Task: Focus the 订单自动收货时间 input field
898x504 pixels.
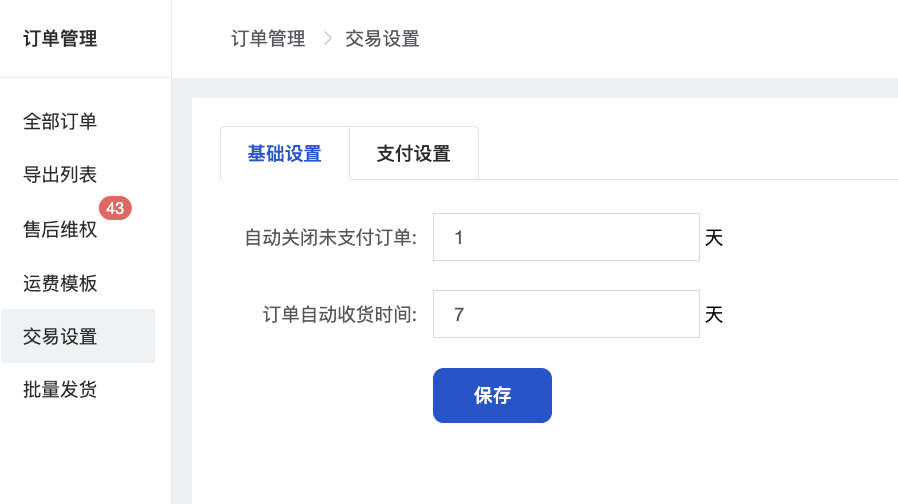Action: click(x=565, y=314)
